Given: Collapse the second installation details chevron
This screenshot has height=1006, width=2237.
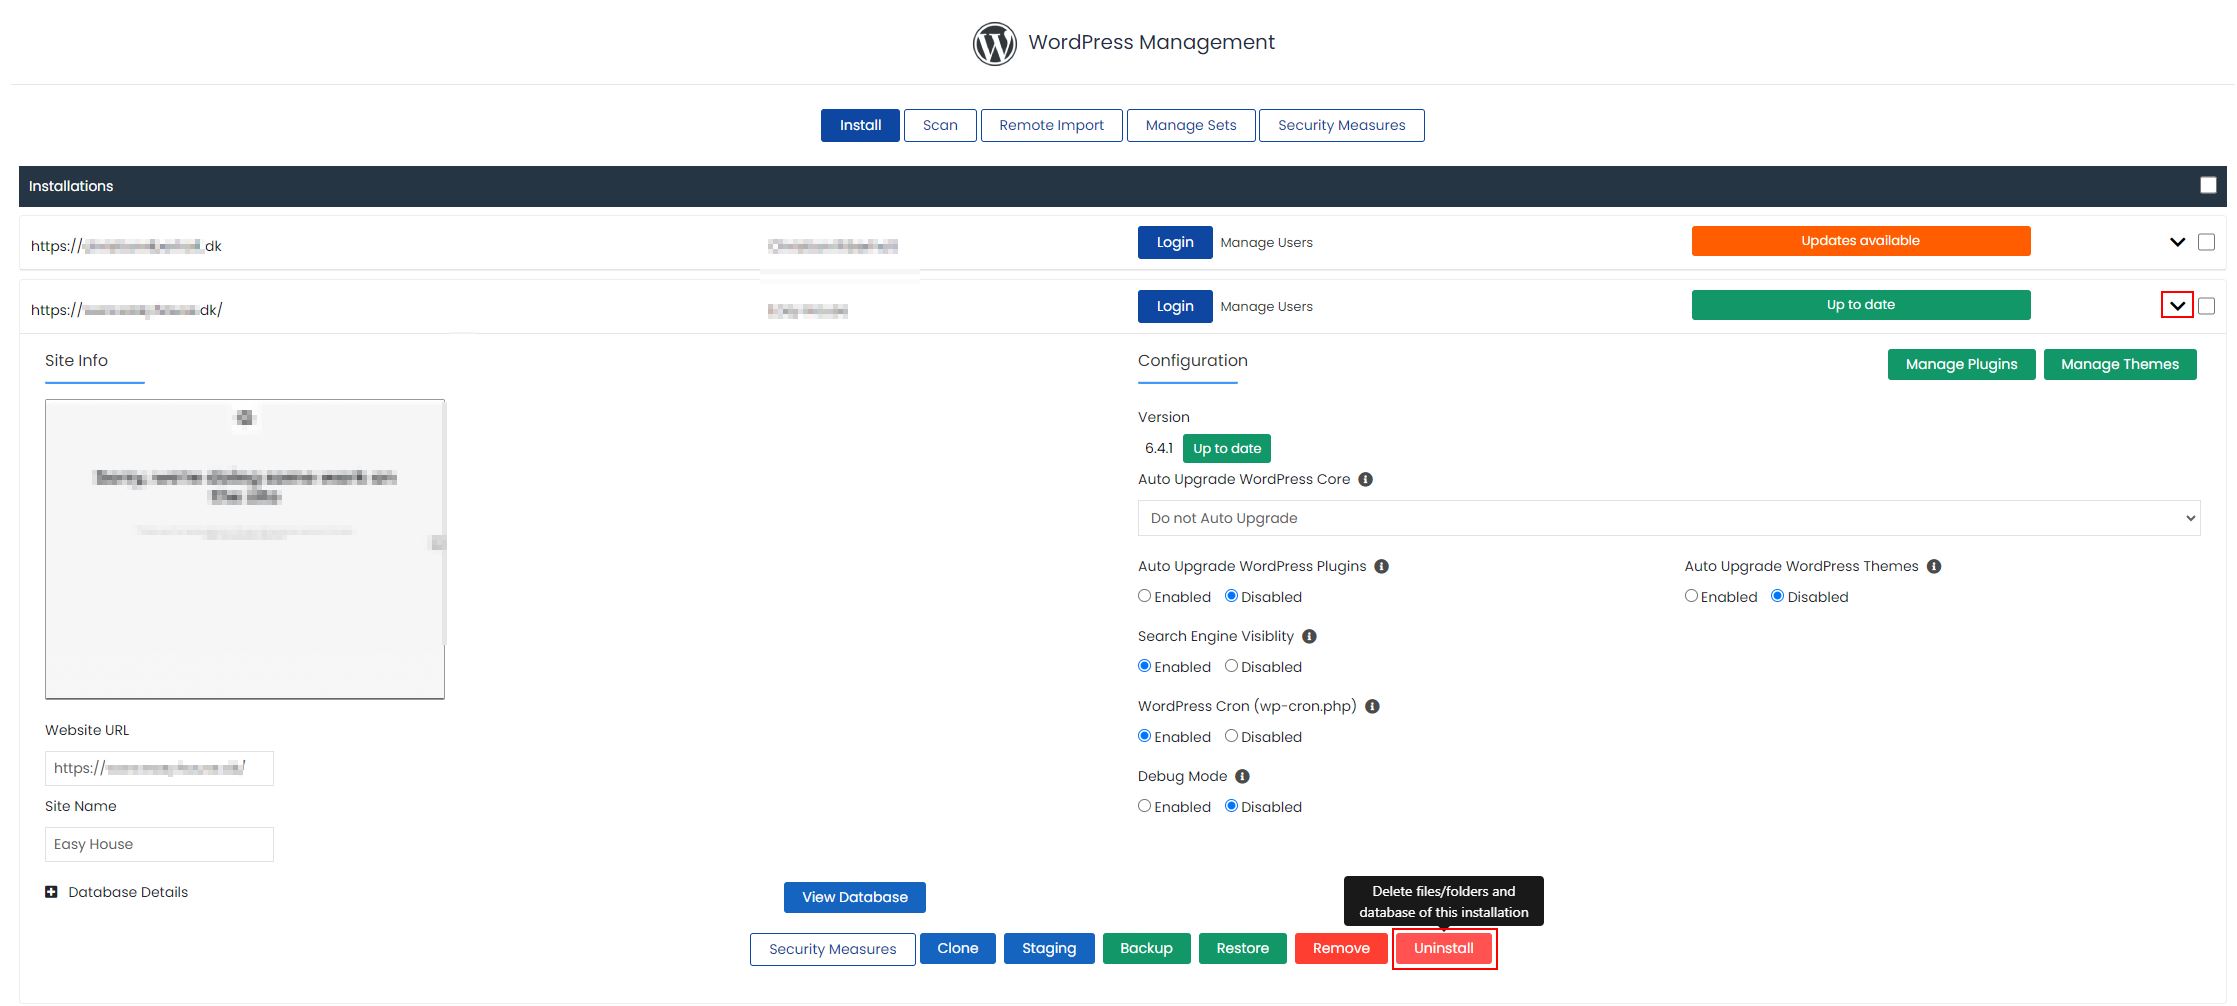Looking at the screenshot, I should (2177, 306).
